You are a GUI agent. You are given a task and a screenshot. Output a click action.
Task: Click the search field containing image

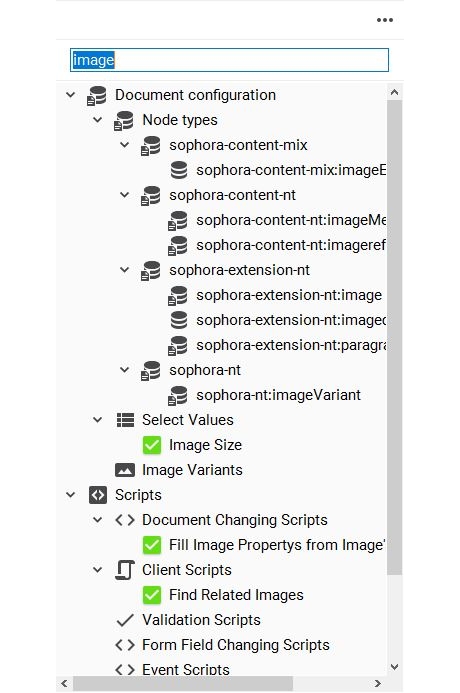coord(229,60)
